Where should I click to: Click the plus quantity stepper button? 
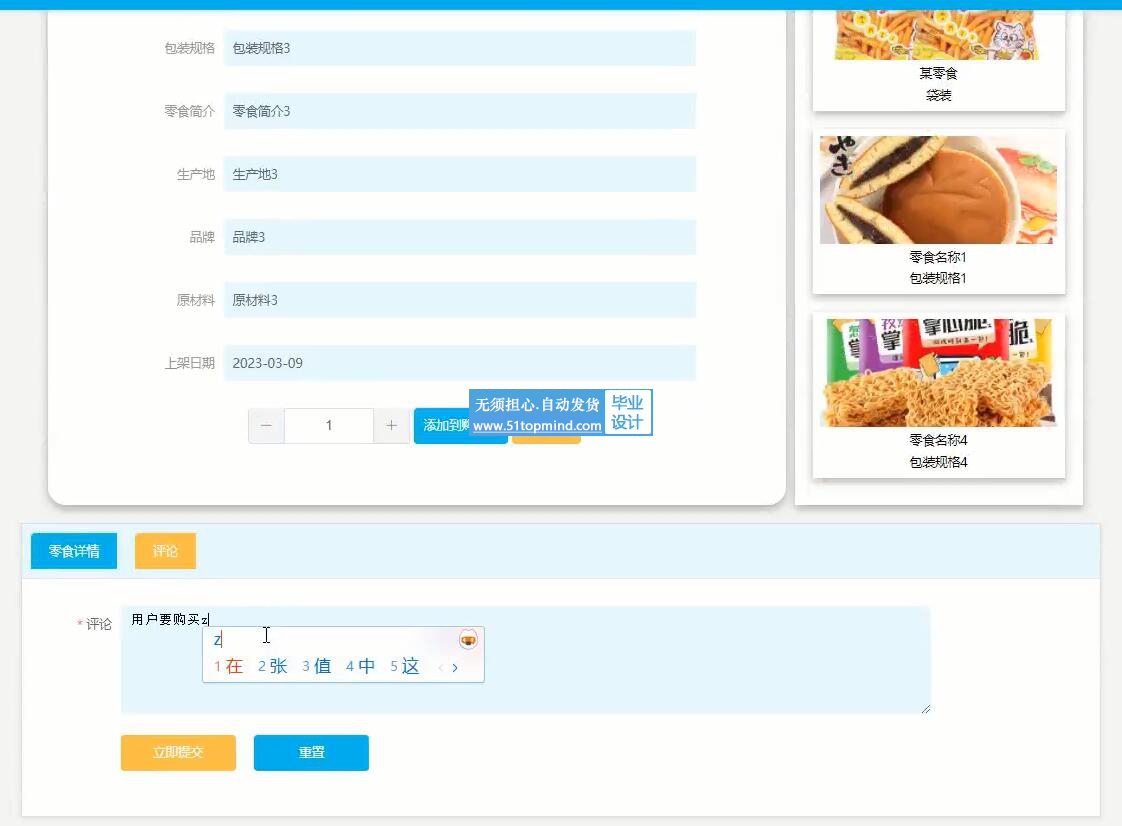click(391, 426)
